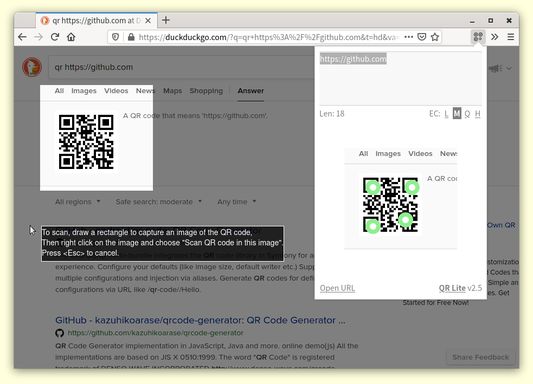
Task: Go forward with the browser forward arrow
Action: click(38, 37)
